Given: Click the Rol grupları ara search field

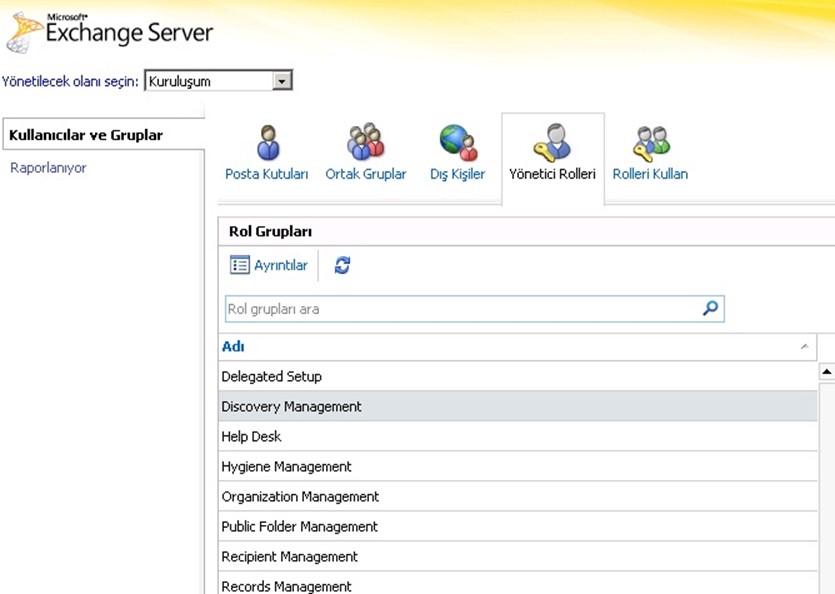Looking at the screenshot, I should [x=460, y=309].
